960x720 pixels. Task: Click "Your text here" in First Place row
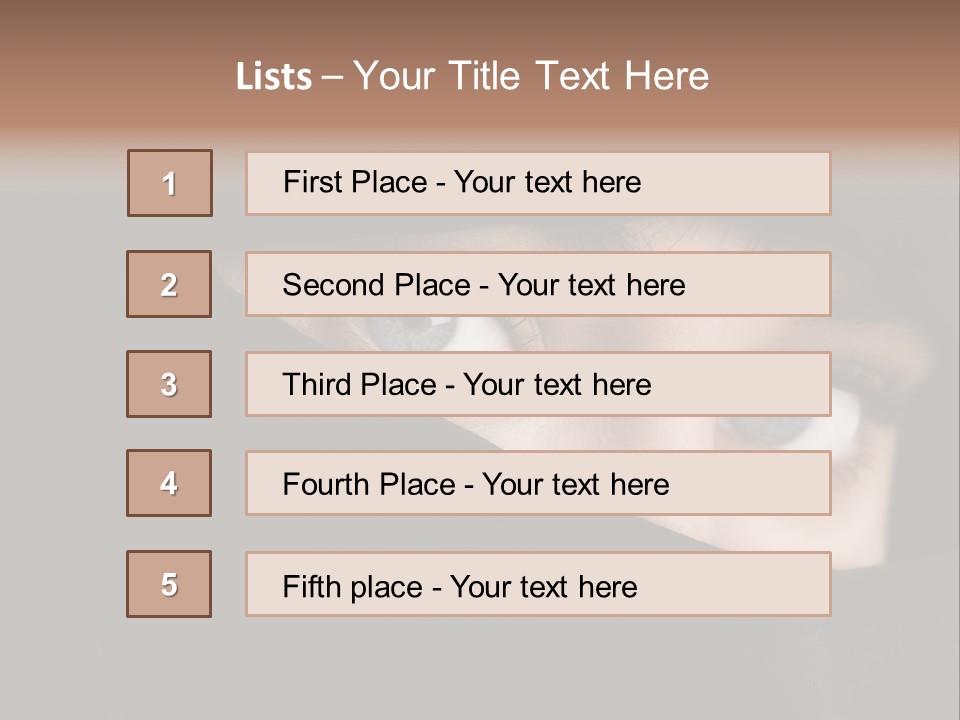[x=547, y=182]
